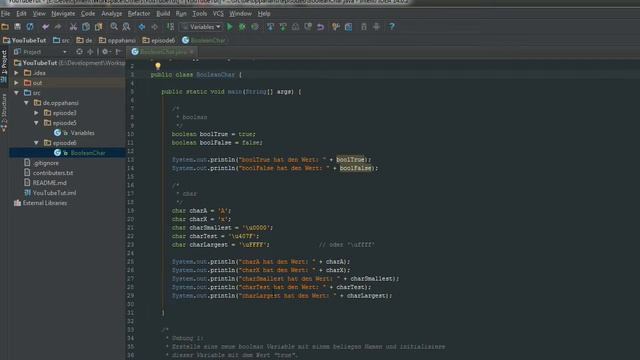Collapse the episode5 package

(x=36, y=123)
